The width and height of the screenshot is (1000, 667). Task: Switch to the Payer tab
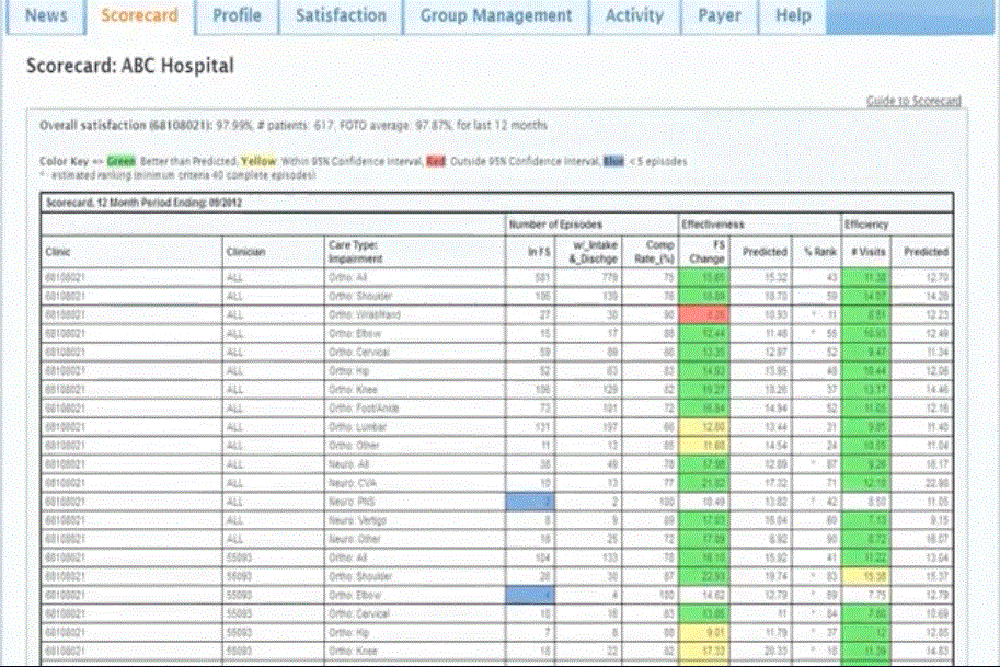tap(719, 16)
